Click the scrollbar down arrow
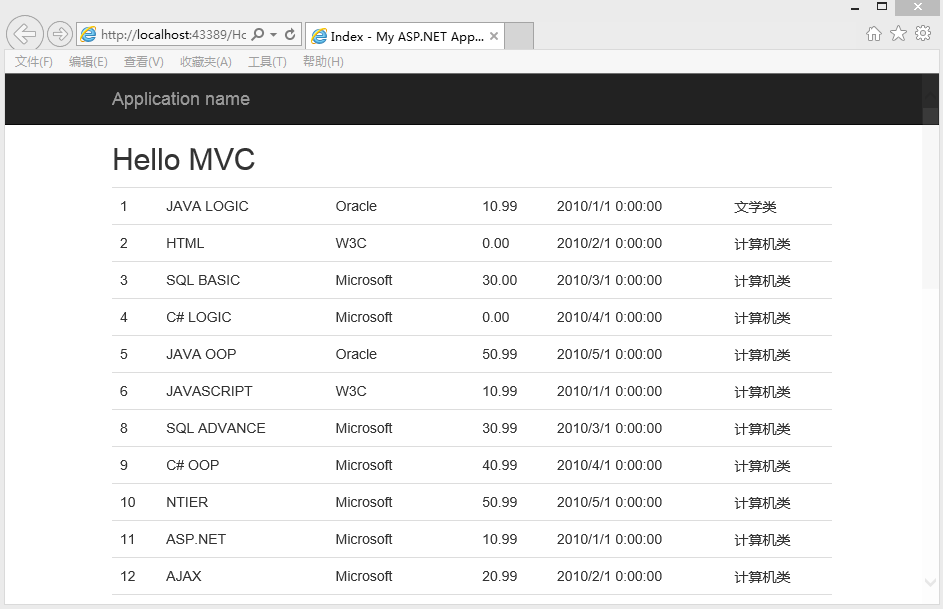This screenshot has height=609, width=943. [930, 582]
